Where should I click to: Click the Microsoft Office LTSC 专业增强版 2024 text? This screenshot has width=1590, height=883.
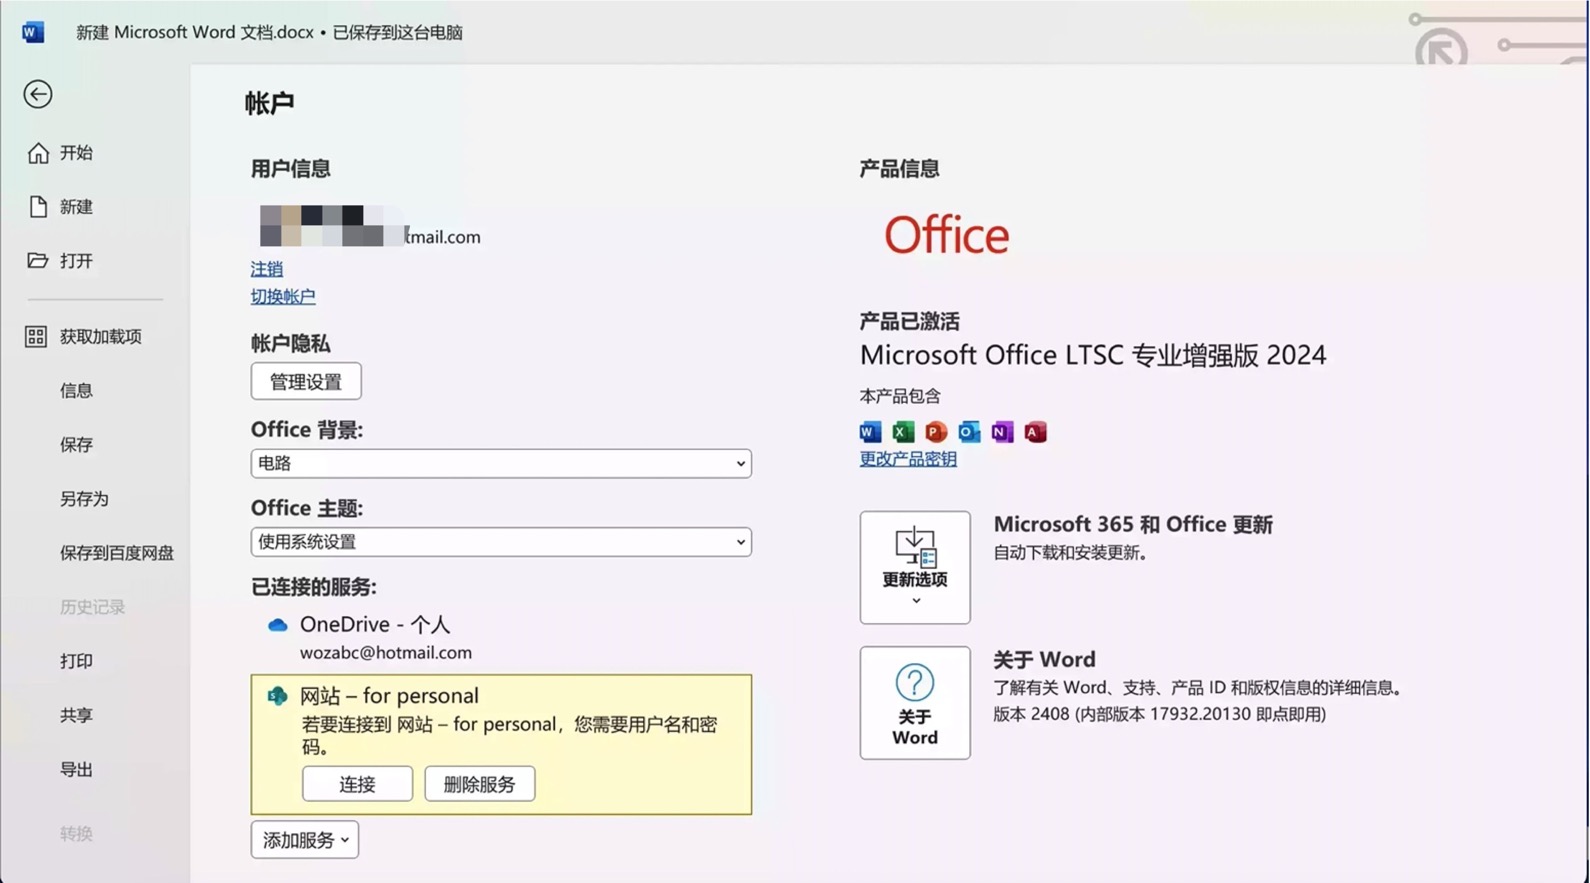tap(1093, 356)
